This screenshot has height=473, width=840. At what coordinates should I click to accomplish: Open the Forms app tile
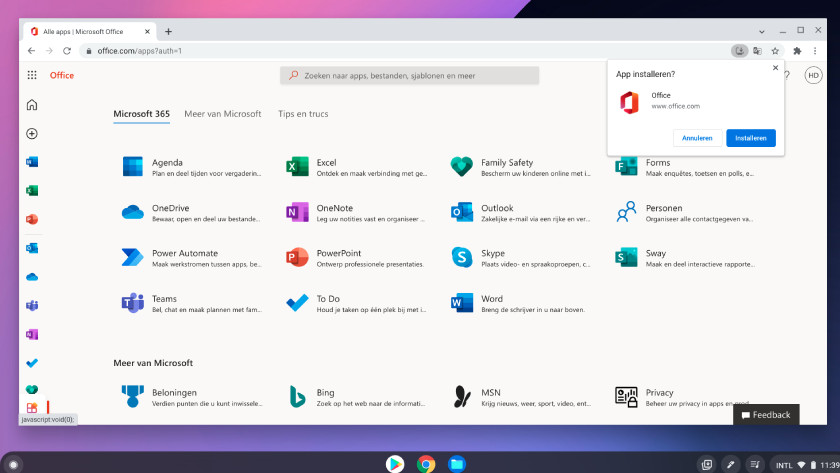685,167
